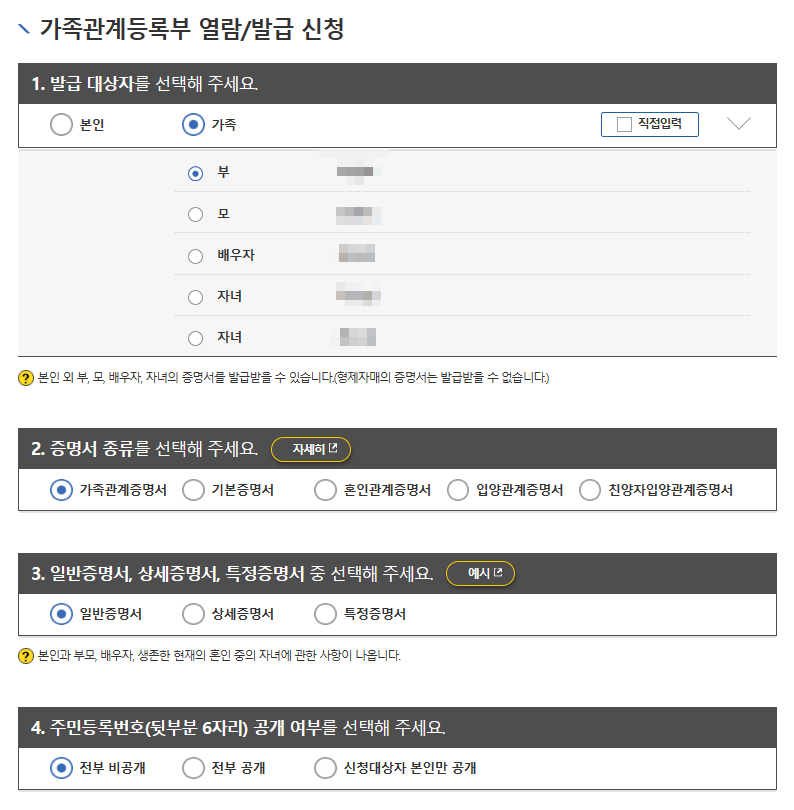Choose 친양자입양관계증명서 as the certificate type
This screenshot has width=794, height=810.
(589, 489)
